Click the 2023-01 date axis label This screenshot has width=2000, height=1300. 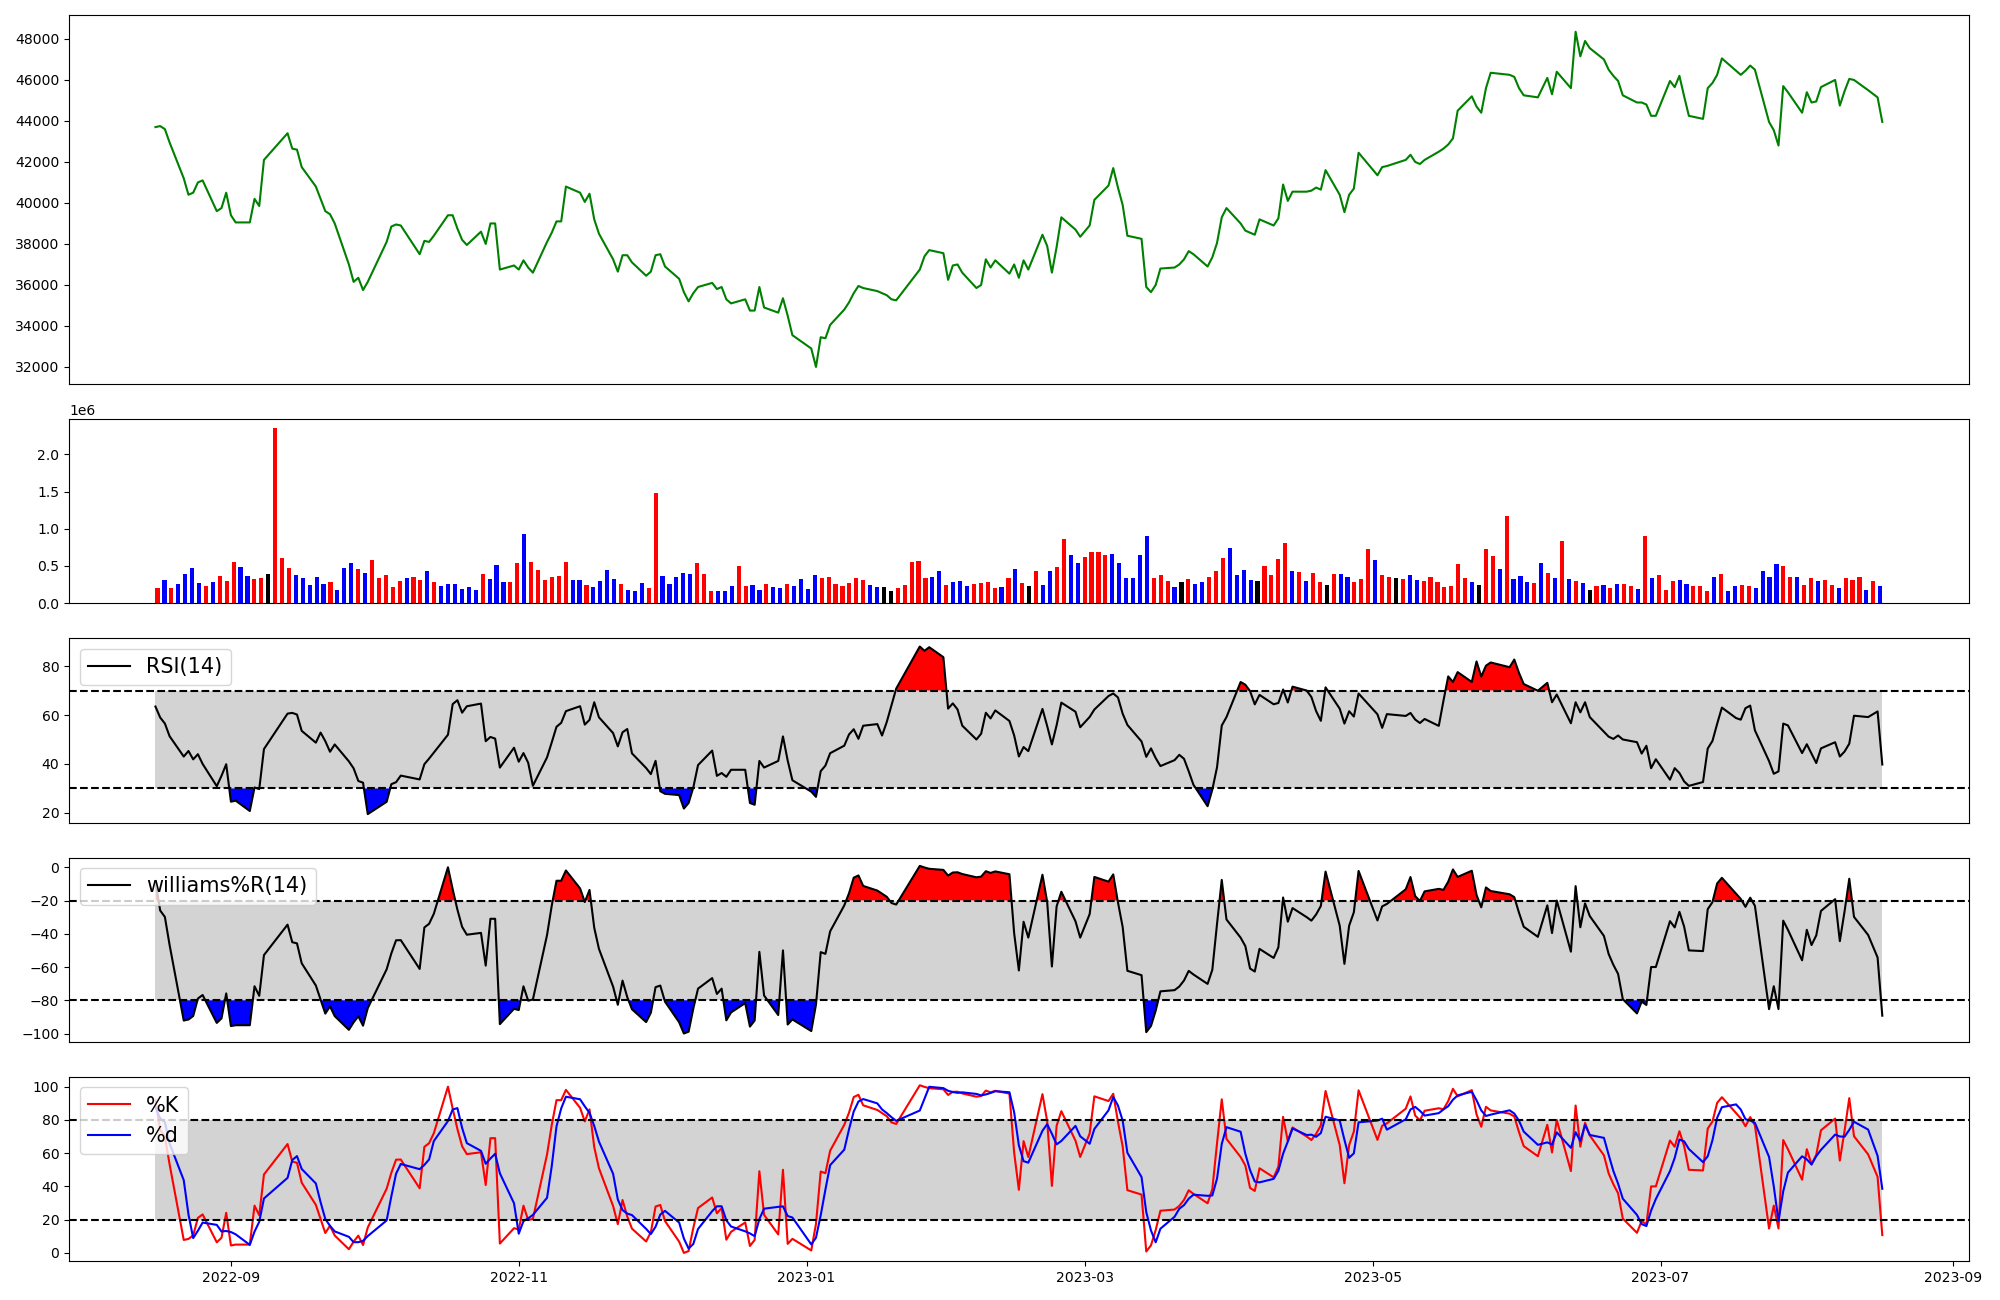(x=806, y=1277)
